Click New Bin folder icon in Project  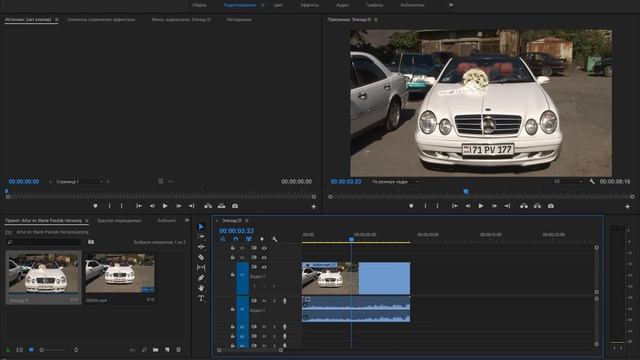click(156, 350)
